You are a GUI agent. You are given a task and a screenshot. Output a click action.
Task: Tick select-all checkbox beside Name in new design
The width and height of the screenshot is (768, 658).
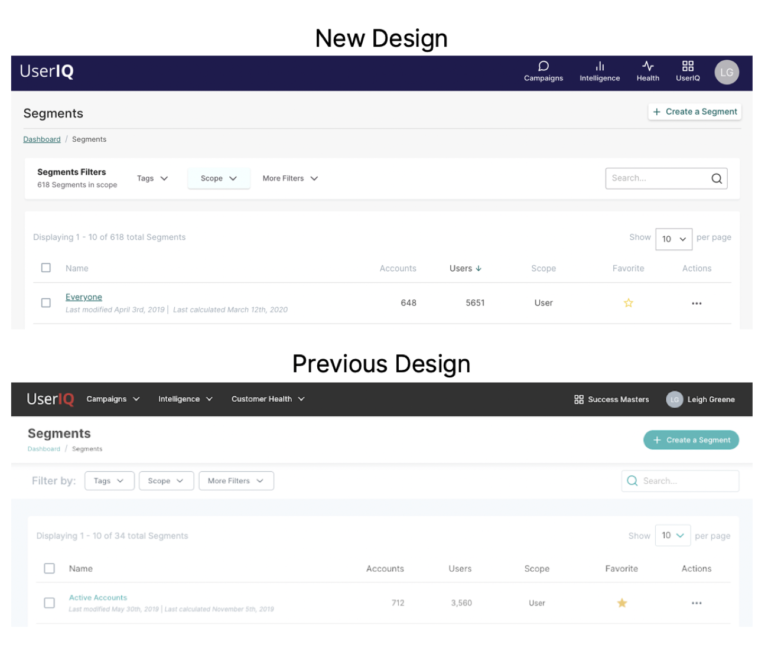click(x=46, y=268)
